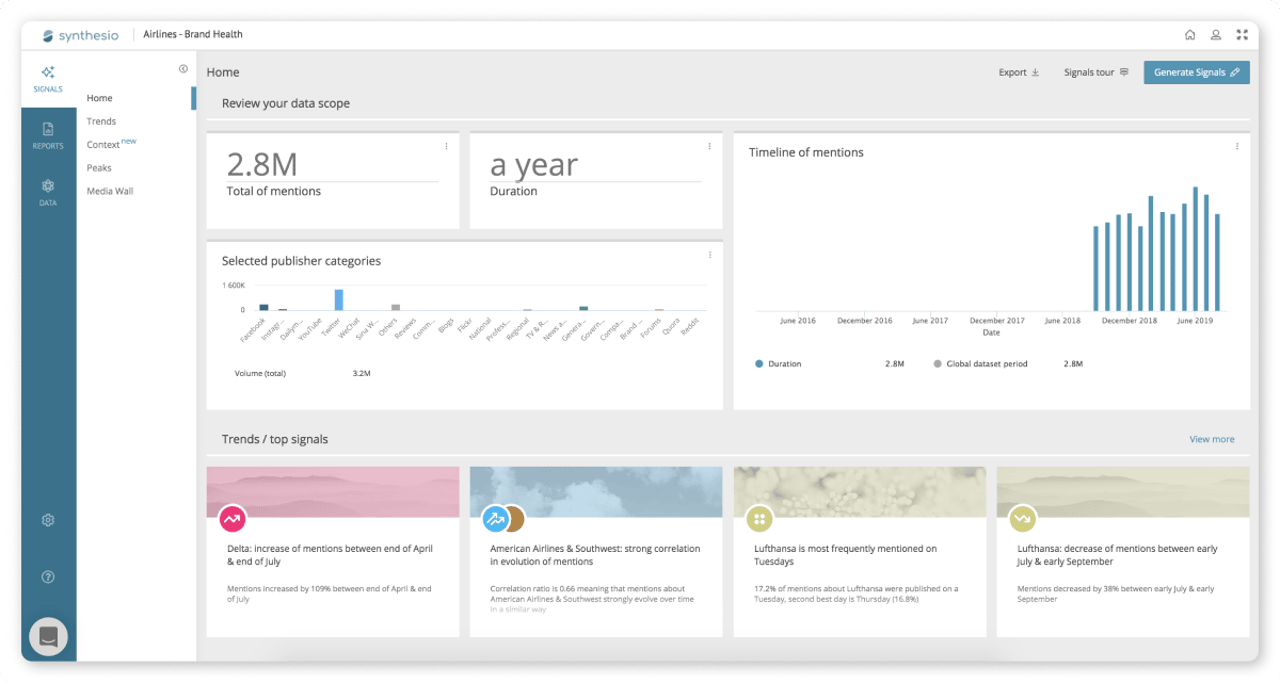Image resolution: width=1280 pixels, height=683 pixels.
Task: Click the Twitter bar in publisher chart
Action: [x=339, y=300]
